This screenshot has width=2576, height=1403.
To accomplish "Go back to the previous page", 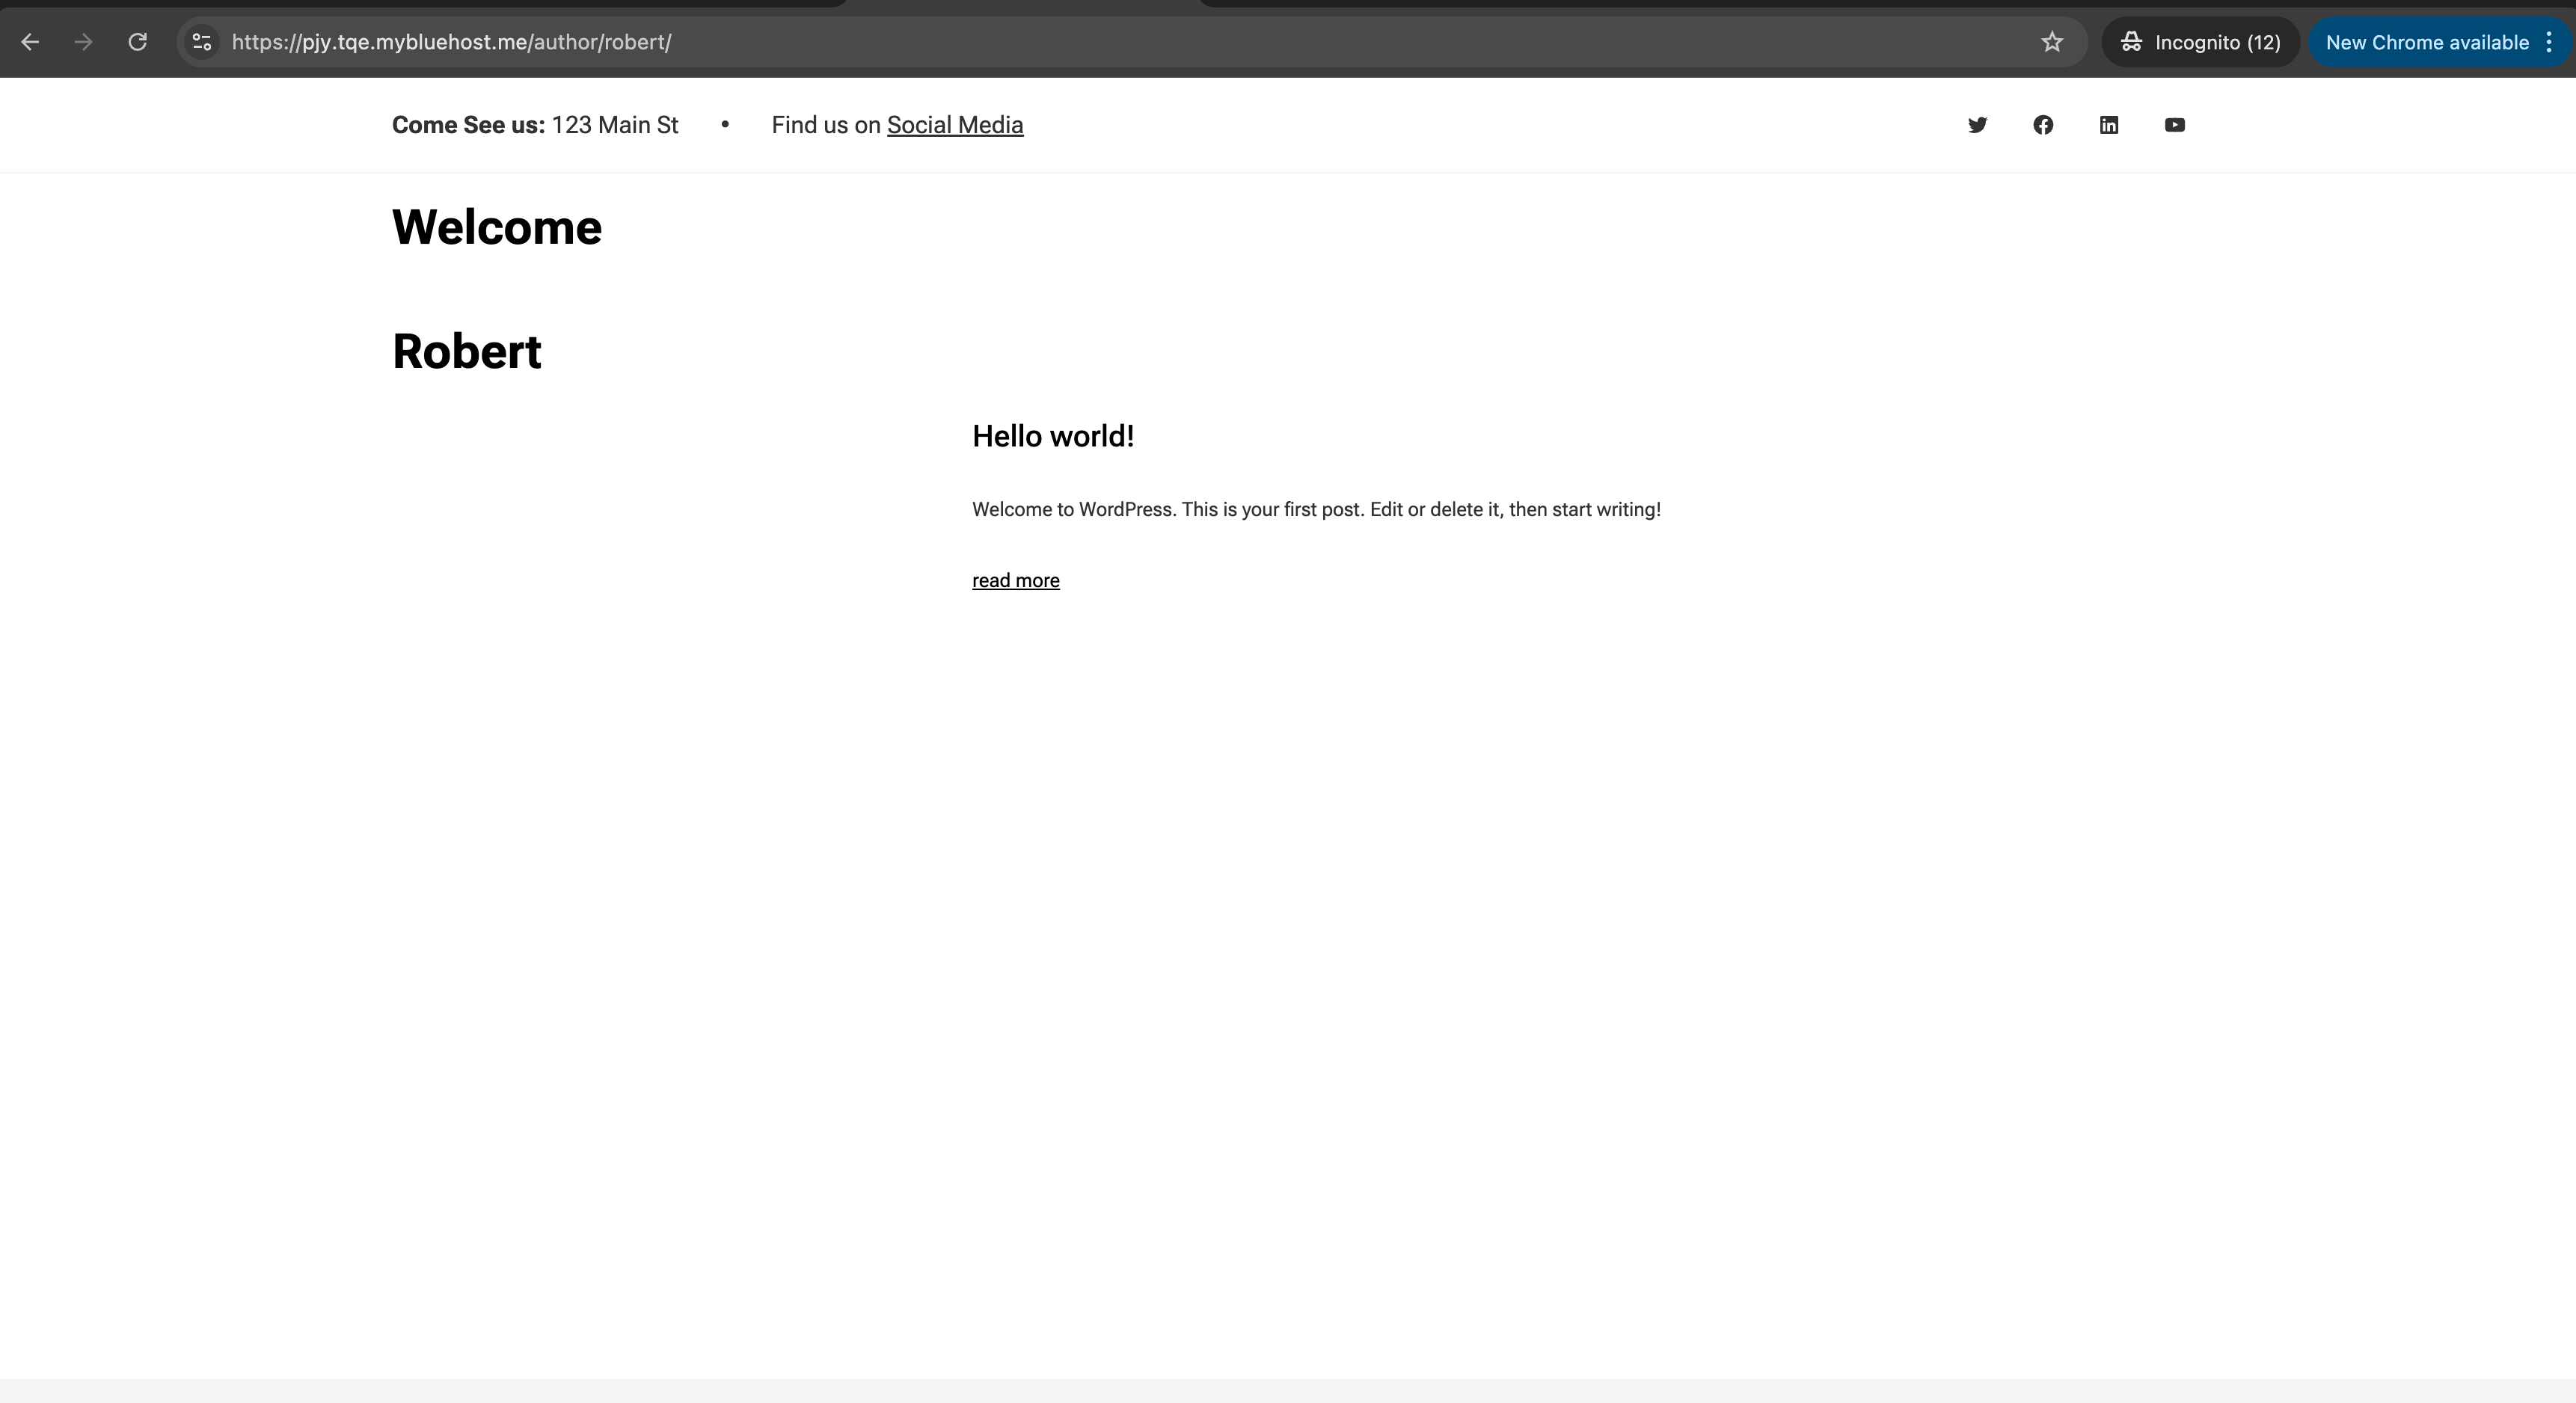I will click(x=30, y=42).
